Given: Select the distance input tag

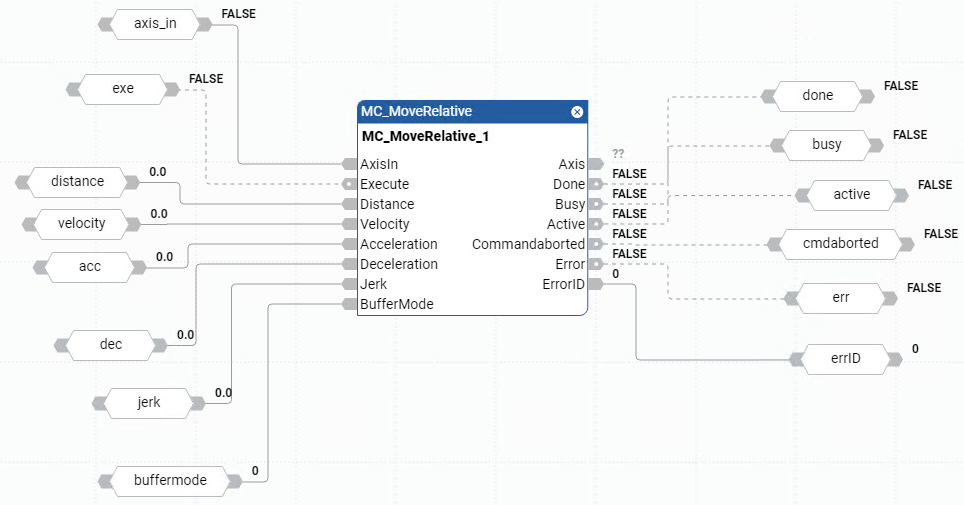Looking at the screenshot, I should 77,181.
